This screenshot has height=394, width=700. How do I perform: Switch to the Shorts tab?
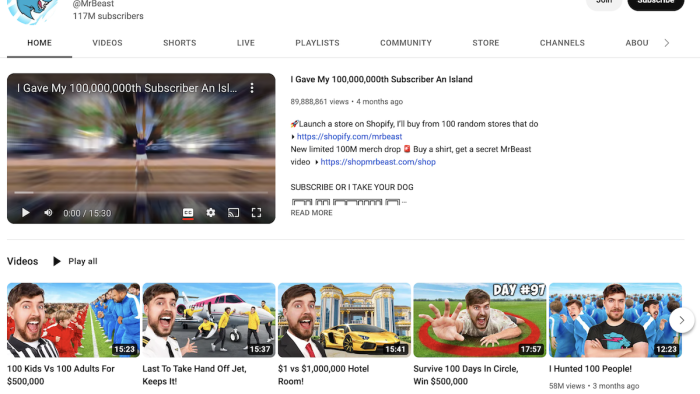(x=179, y=43)
